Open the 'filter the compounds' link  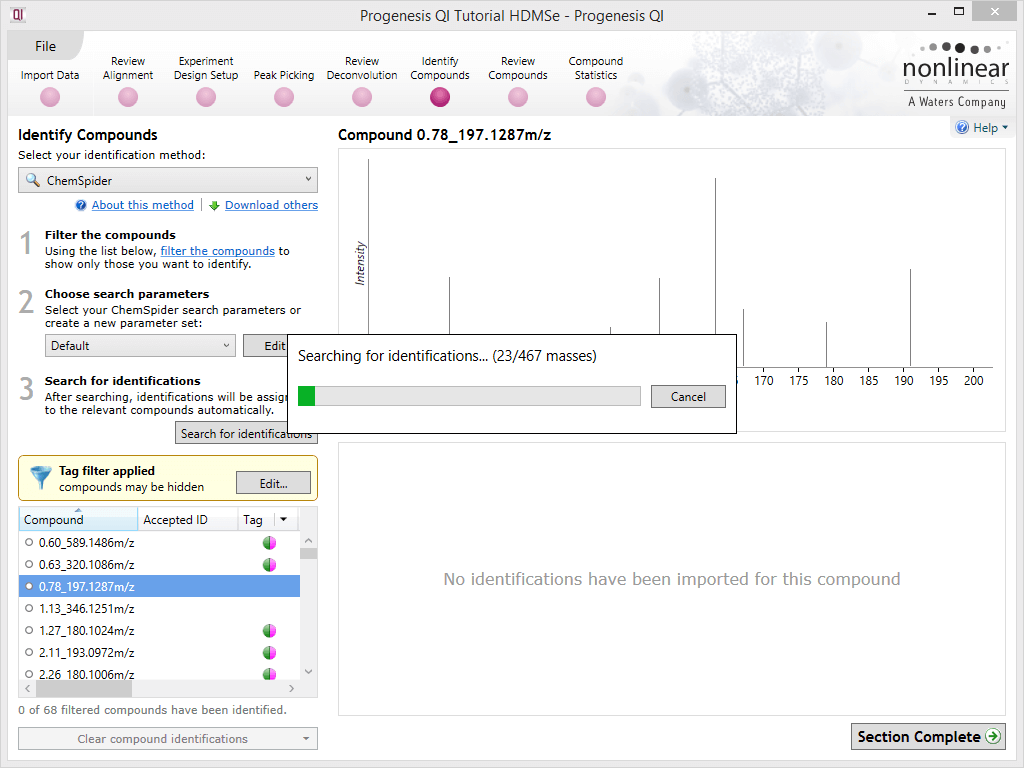[x=217, y=251]
